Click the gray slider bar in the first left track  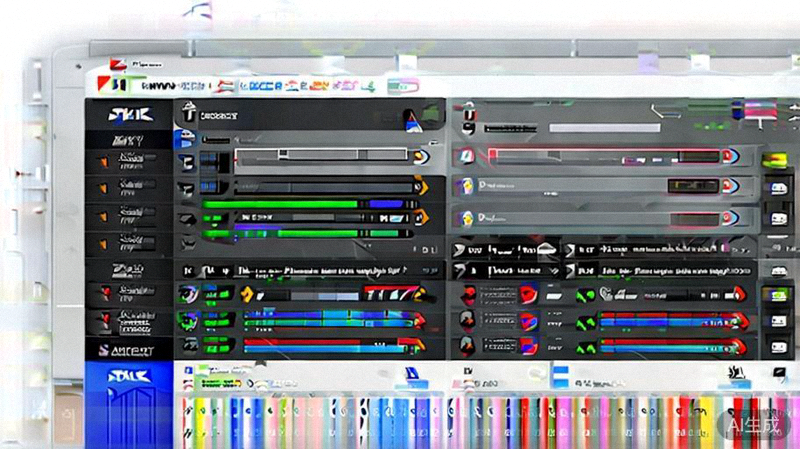(x=320, y=156)
